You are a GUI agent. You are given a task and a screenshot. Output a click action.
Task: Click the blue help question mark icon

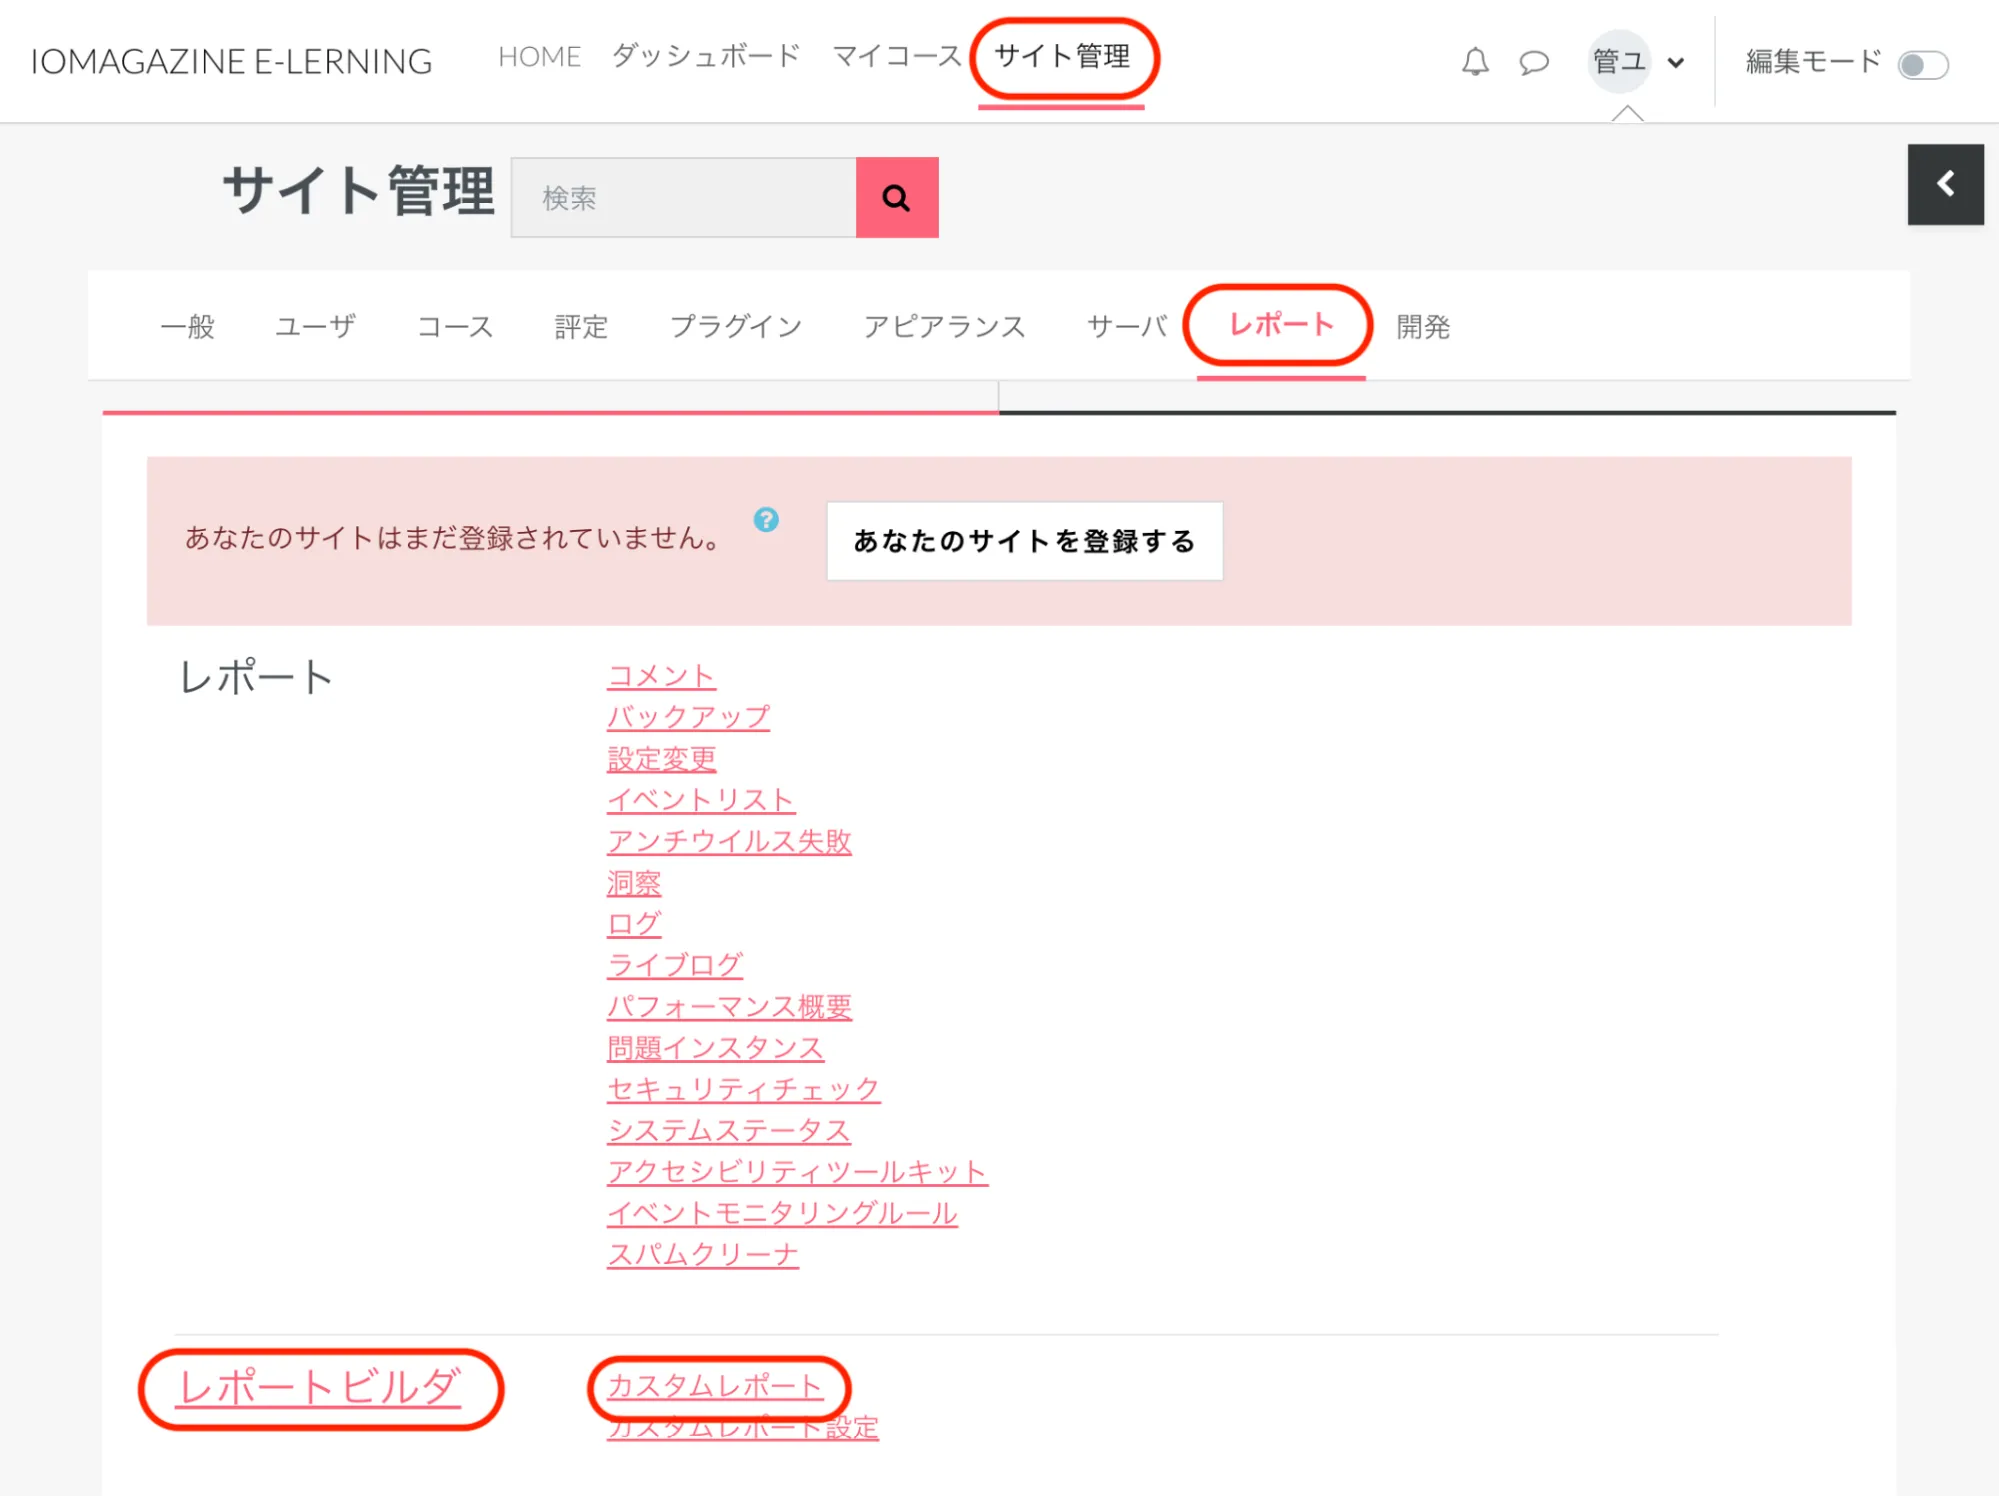click(766, 520)
